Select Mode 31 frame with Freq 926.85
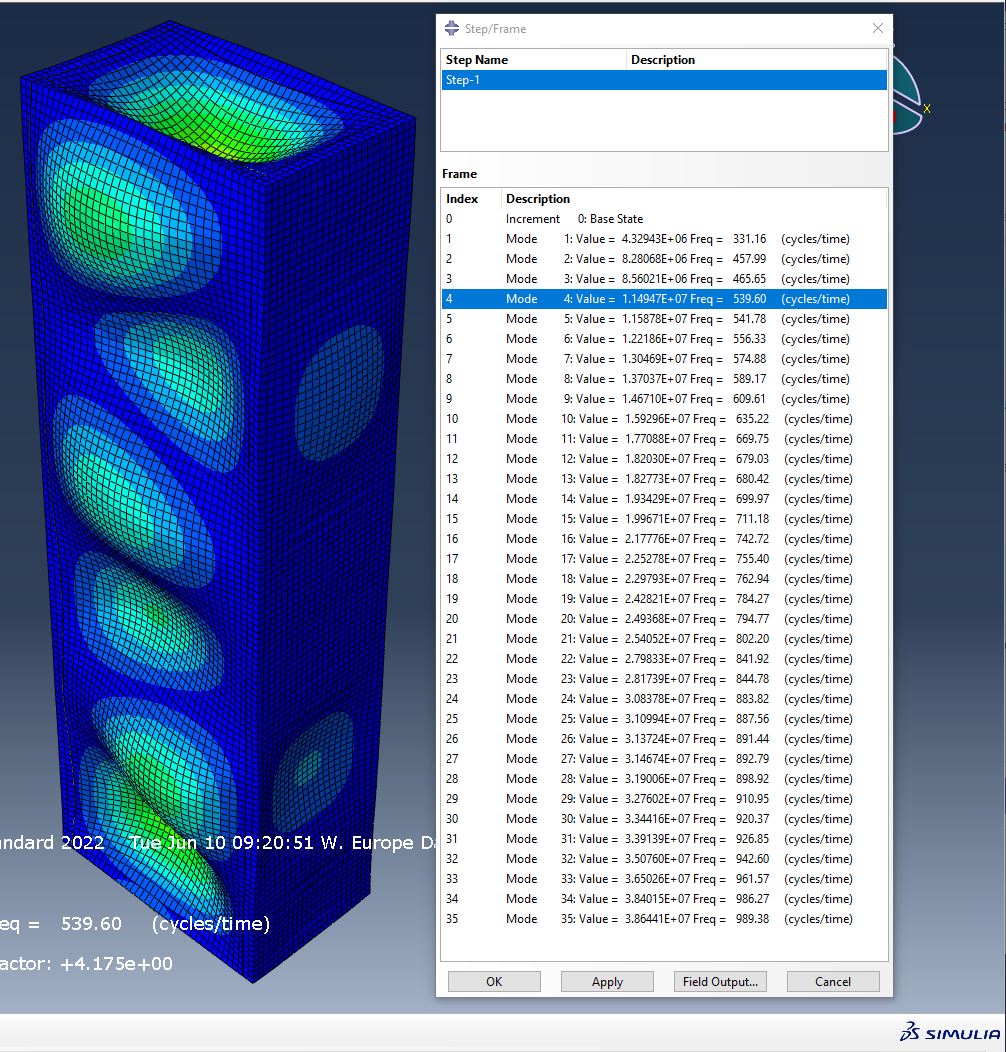The height and width of the screenshot is (1052, 1006). [664, 839]
